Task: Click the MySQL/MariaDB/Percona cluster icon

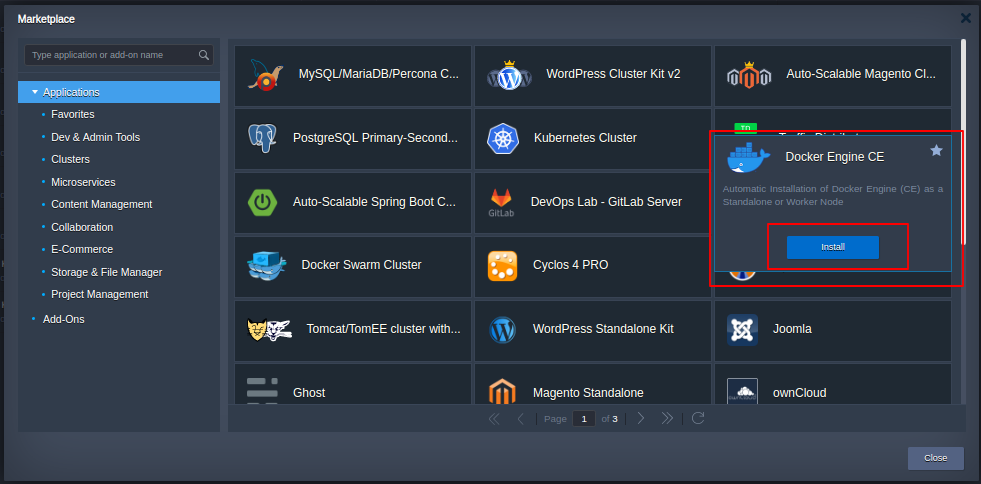Action: pyautogui.click(x=263, y=74)
